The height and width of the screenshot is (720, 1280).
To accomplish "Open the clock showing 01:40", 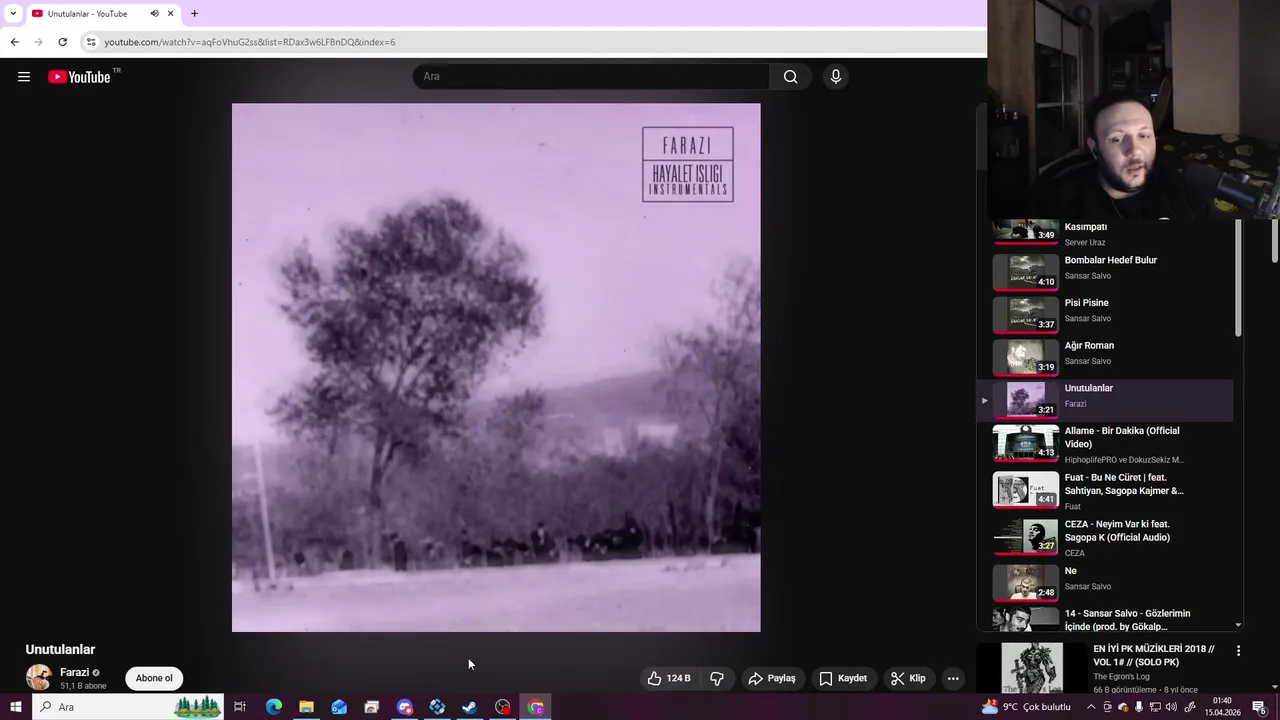I will click(1222, 707).
